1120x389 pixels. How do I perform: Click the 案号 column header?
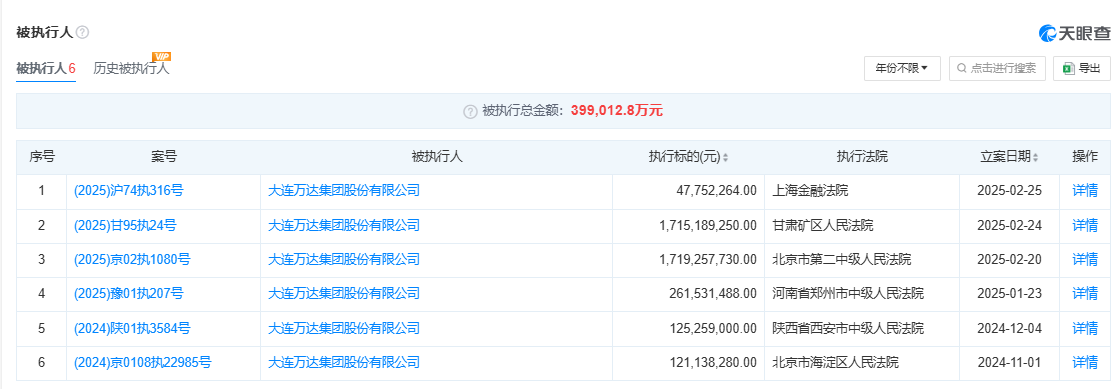164,158
